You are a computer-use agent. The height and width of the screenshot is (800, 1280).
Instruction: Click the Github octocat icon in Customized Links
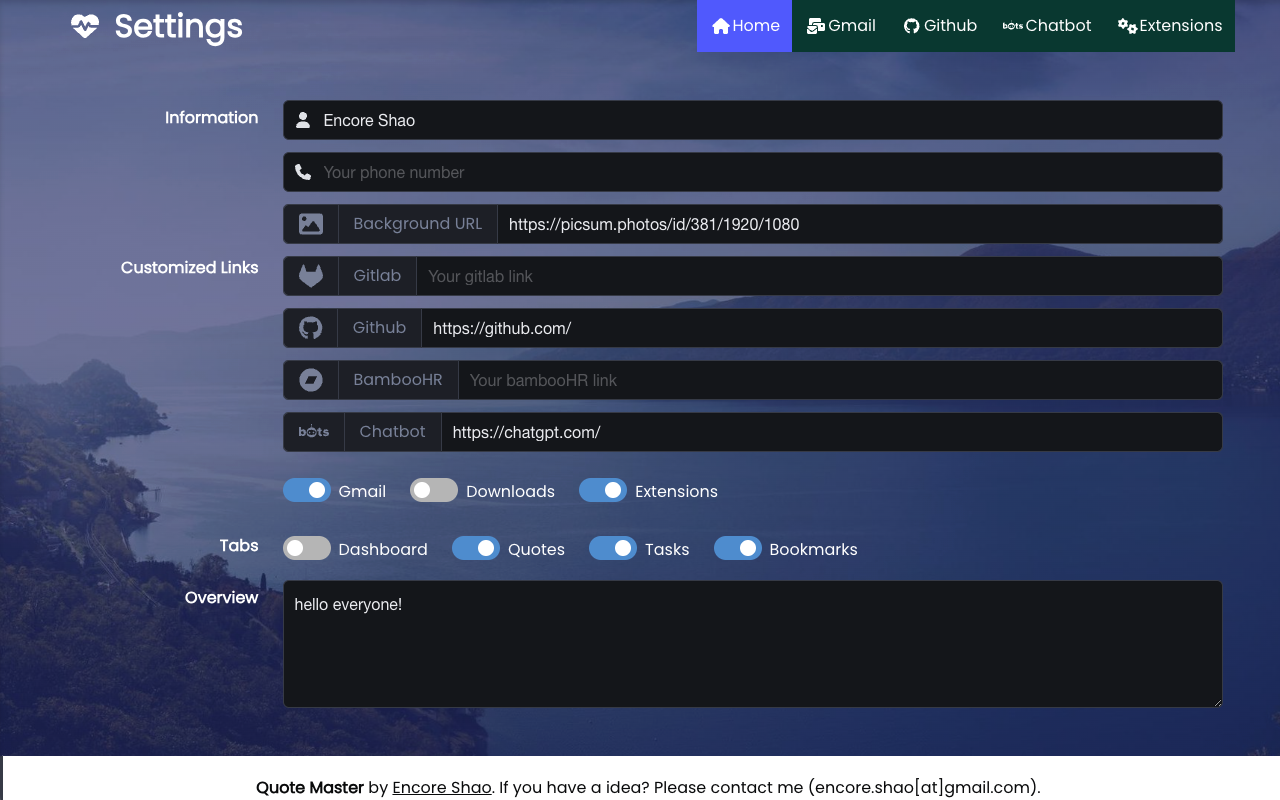coord(310,327)
